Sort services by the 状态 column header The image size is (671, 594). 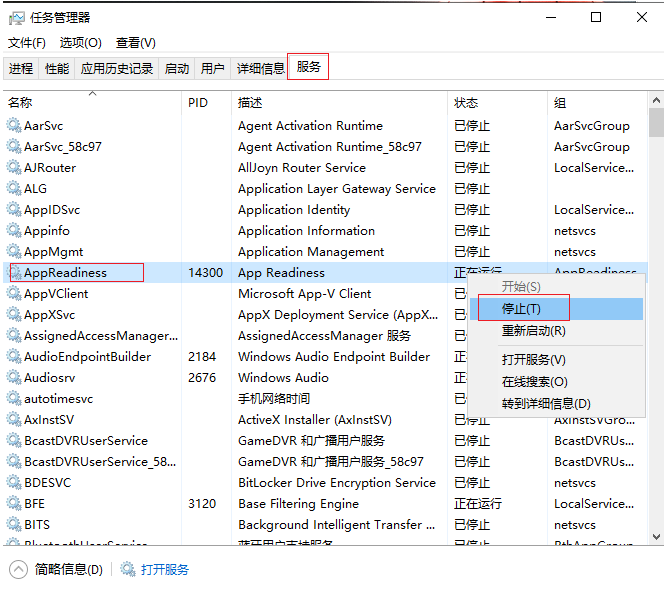(x=466, y=103)
